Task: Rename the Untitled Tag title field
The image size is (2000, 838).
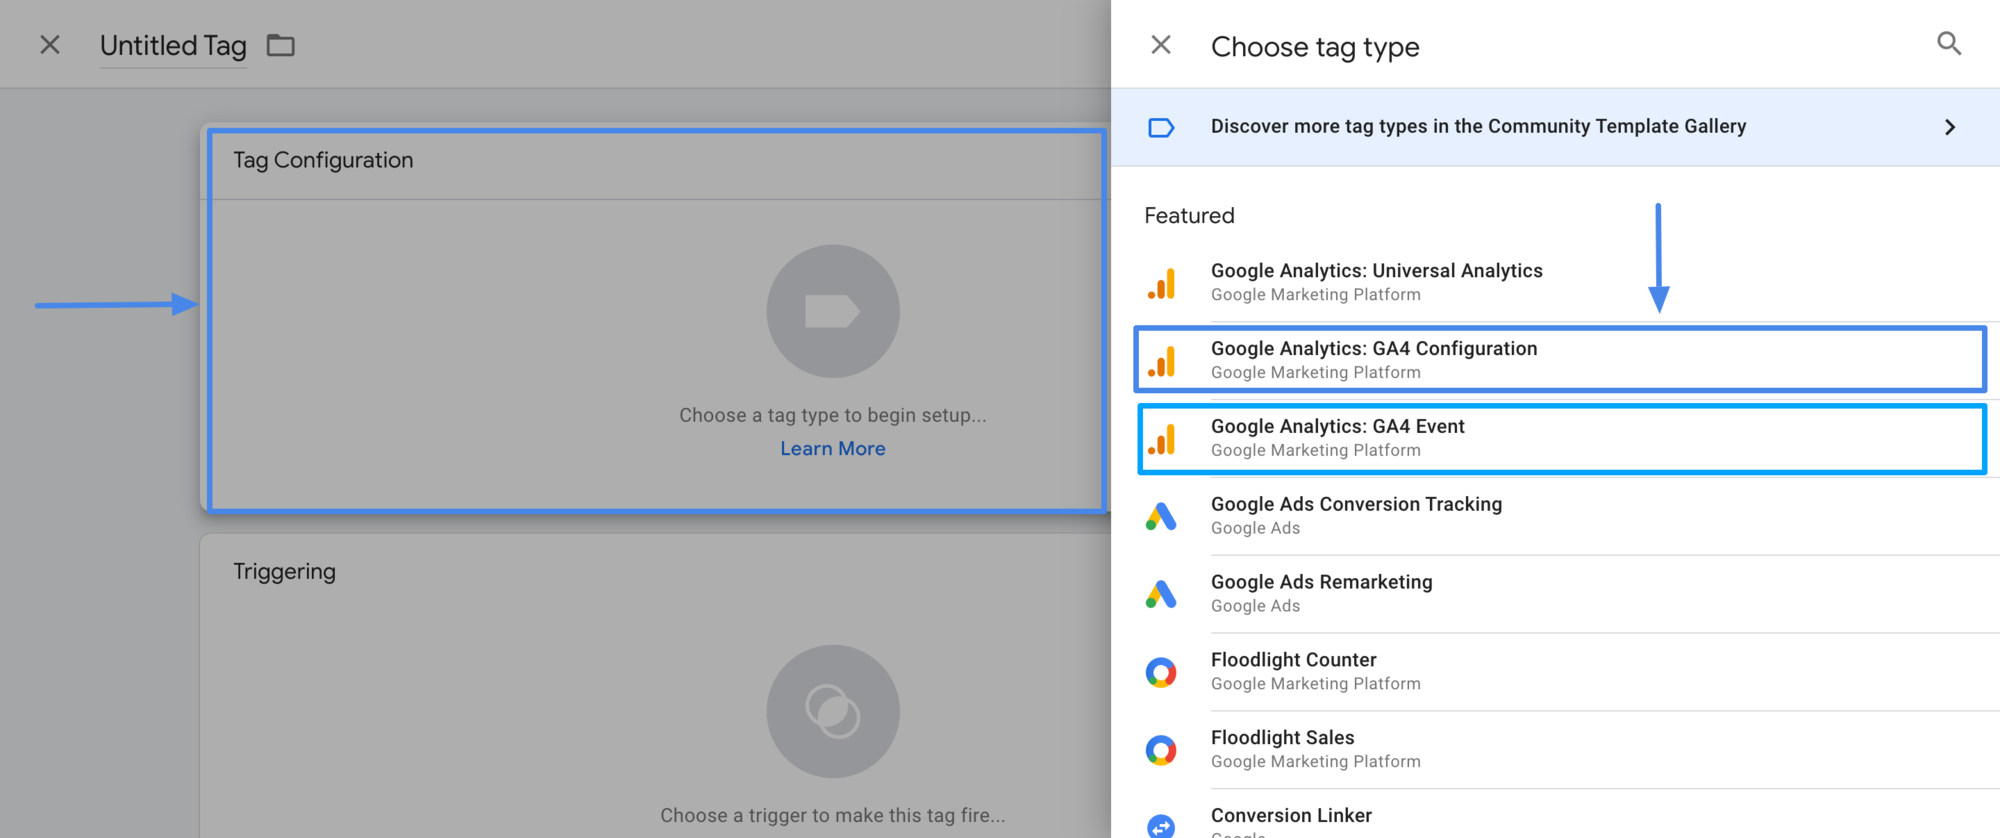Action: [x=173, y=46]
